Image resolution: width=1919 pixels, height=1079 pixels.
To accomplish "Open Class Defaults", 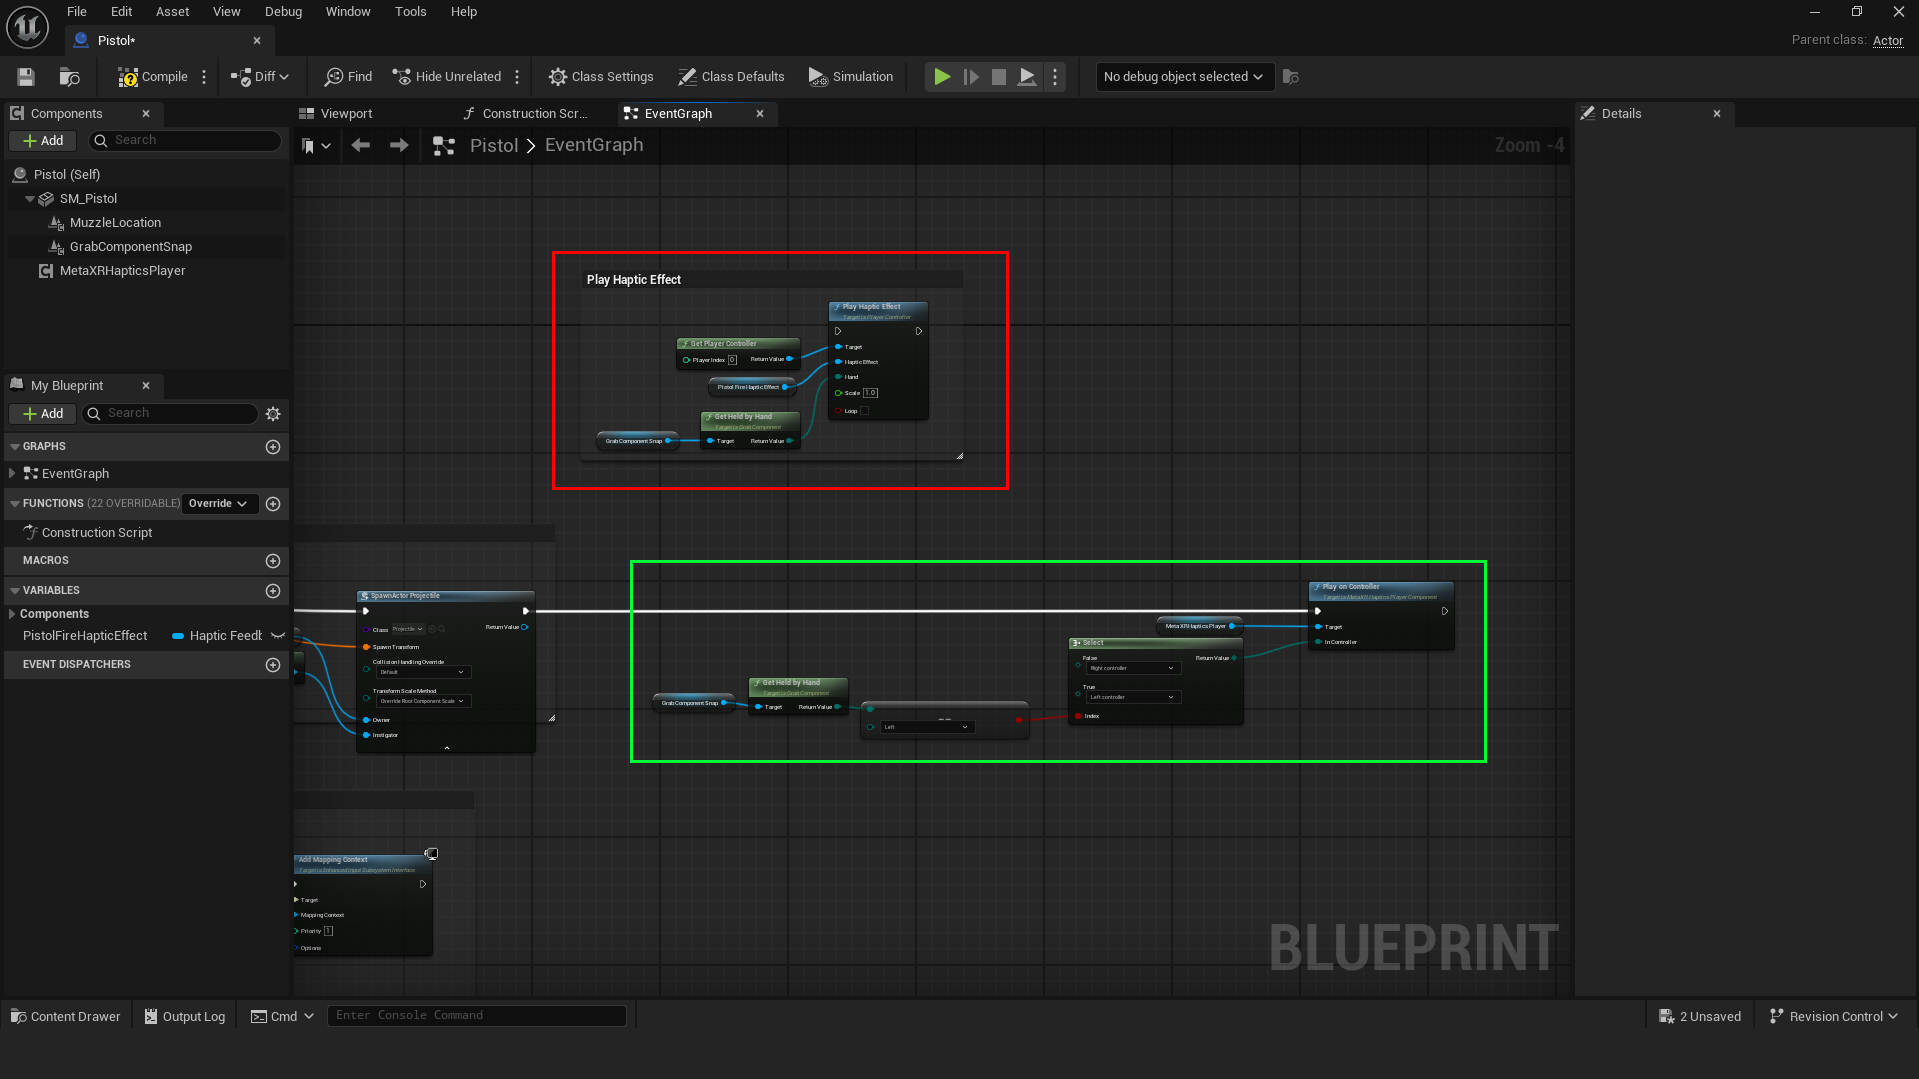I will (x=731, y=77).
